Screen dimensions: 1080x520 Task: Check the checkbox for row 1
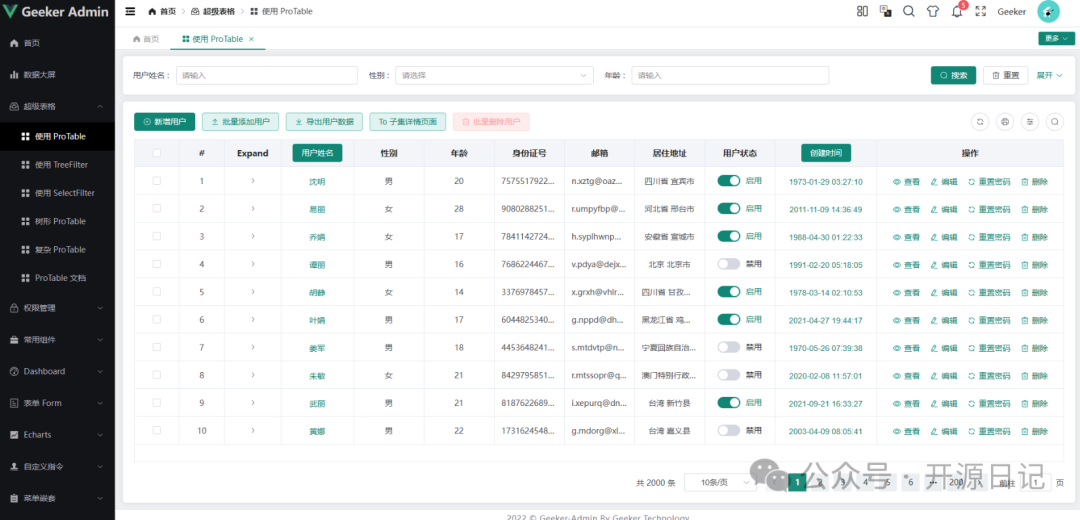(x=156, y=180)
